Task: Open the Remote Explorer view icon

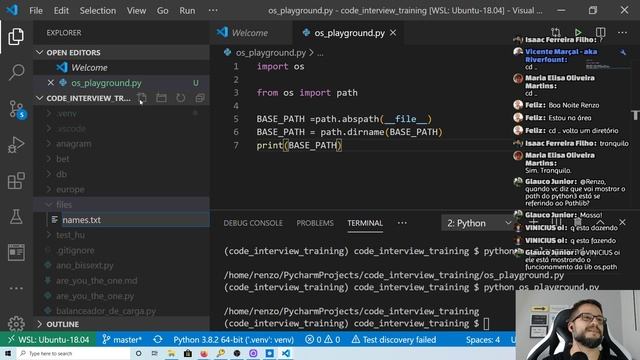Action: (16, 252)
